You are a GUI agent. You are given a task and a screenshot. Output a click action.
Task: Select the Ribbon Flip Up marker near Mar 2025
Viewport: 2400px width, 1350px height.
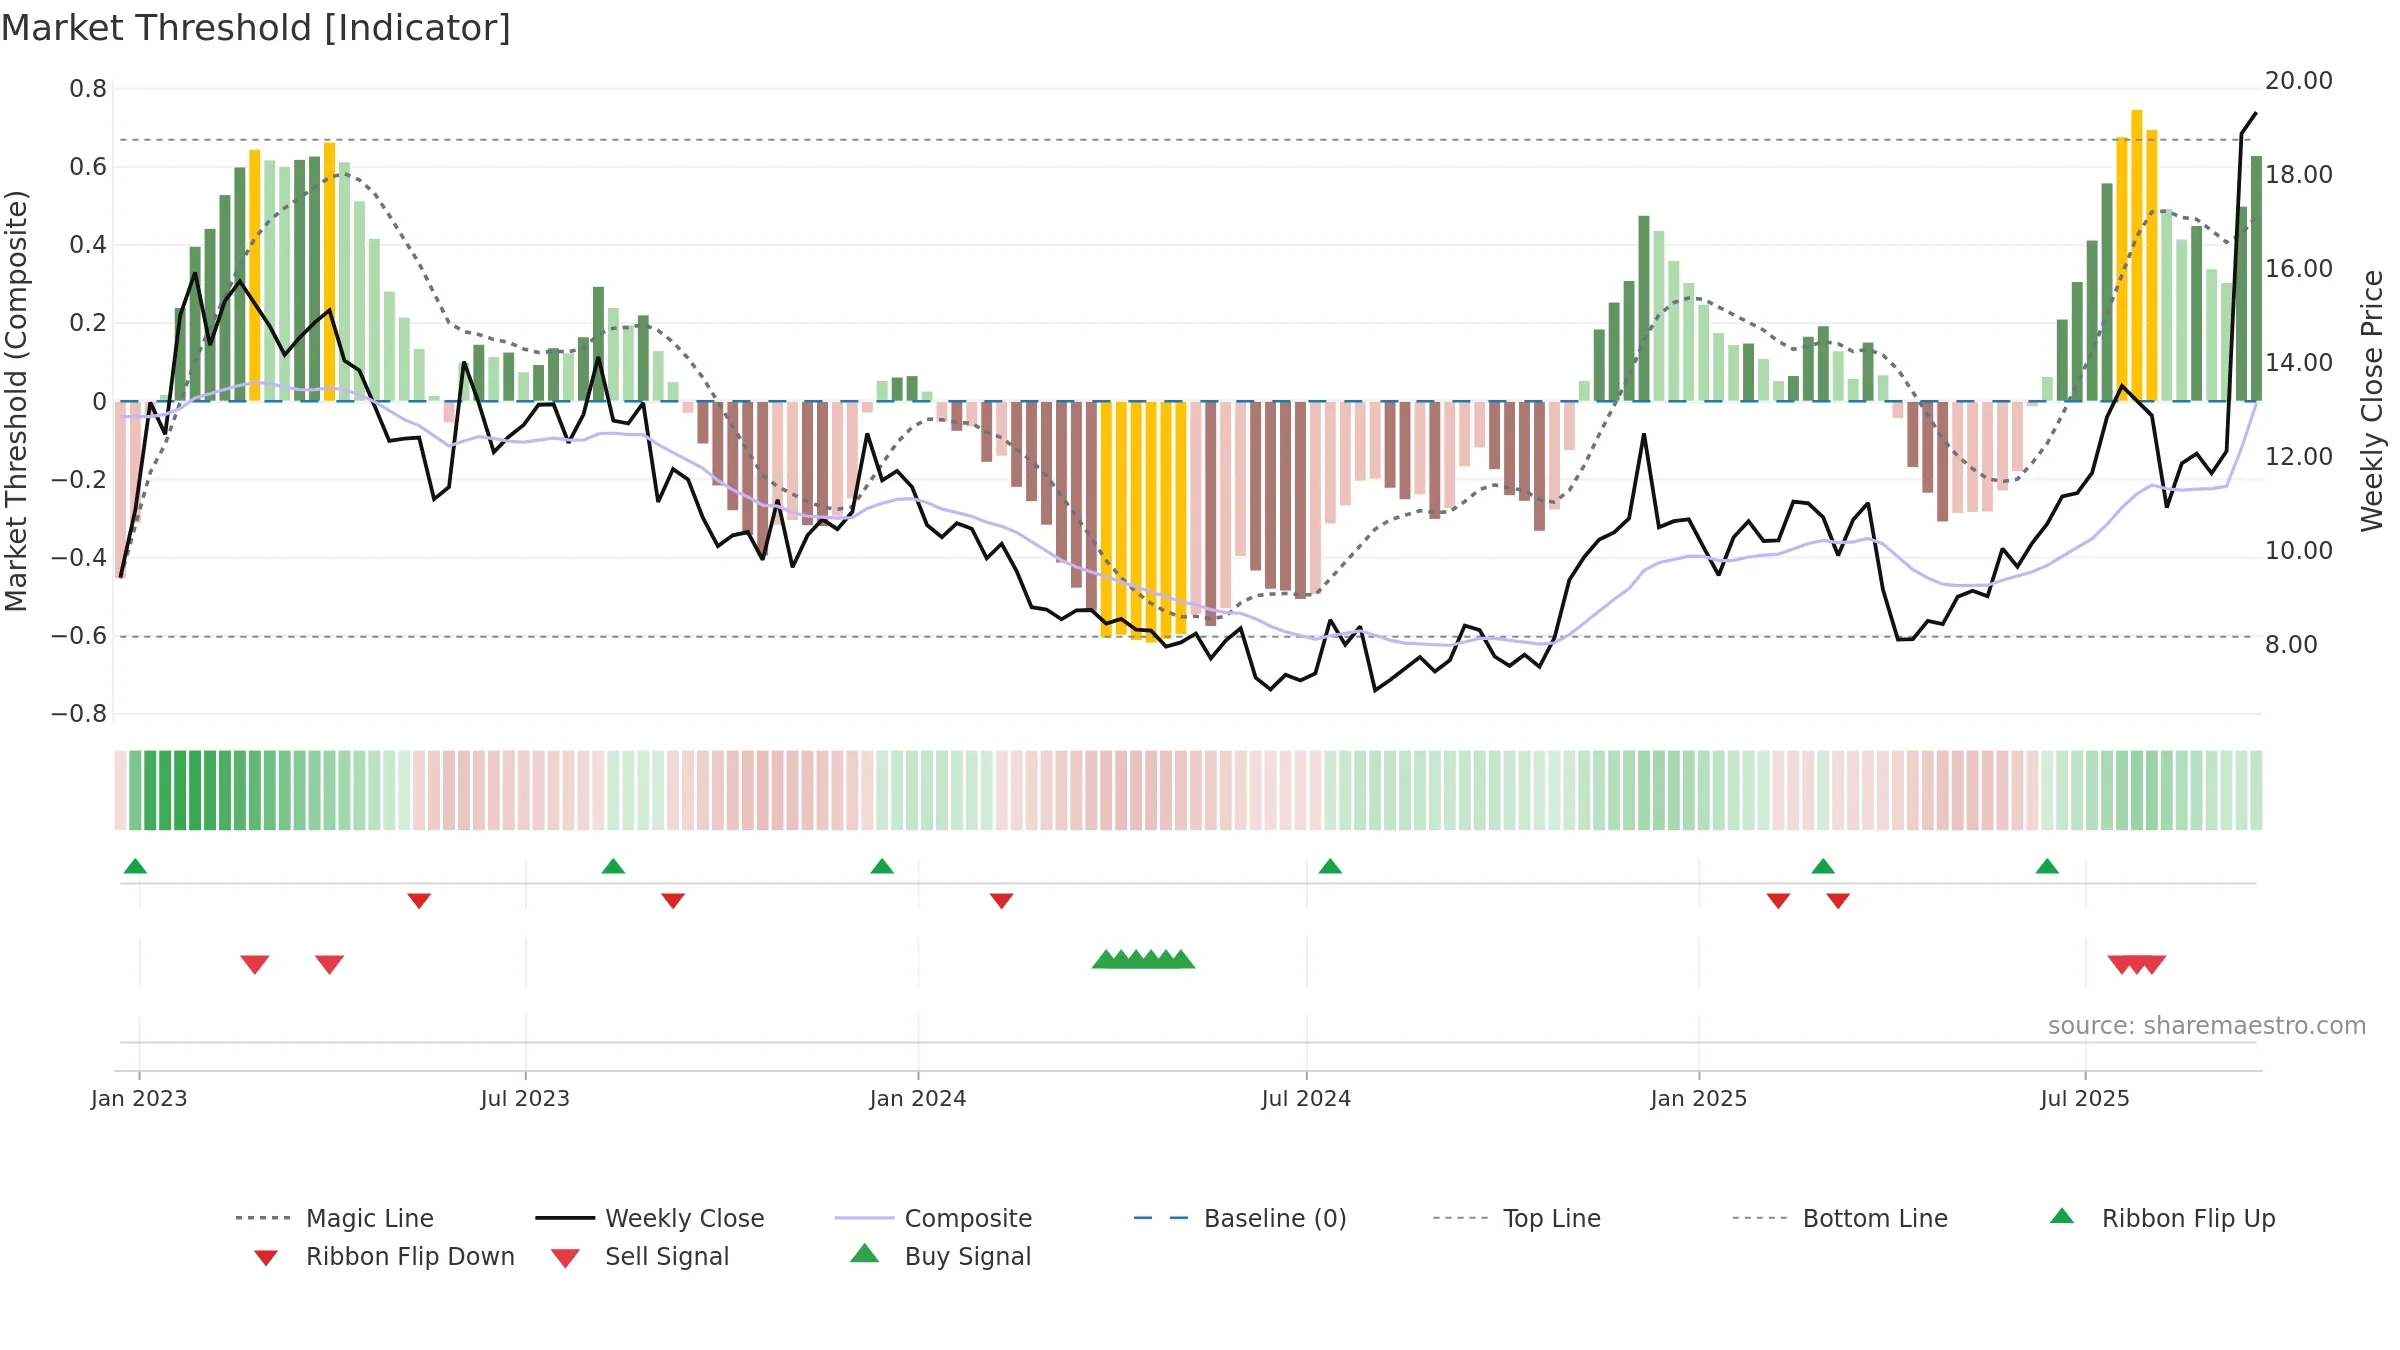click(1823, 866)
